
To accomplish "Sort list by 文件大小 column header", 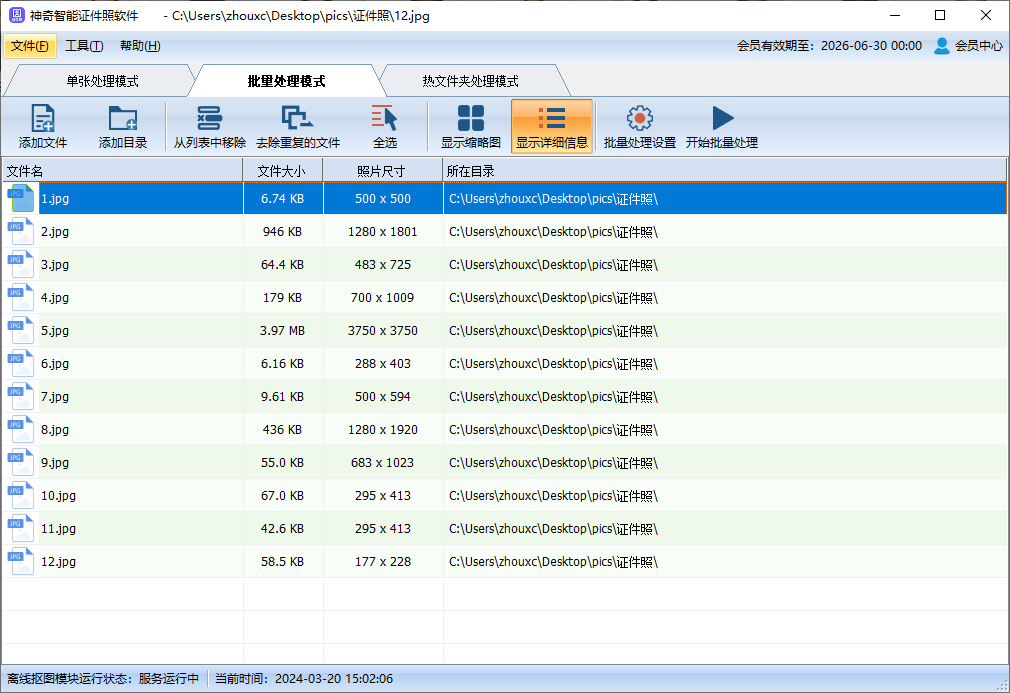I will [x=282, y=171].
